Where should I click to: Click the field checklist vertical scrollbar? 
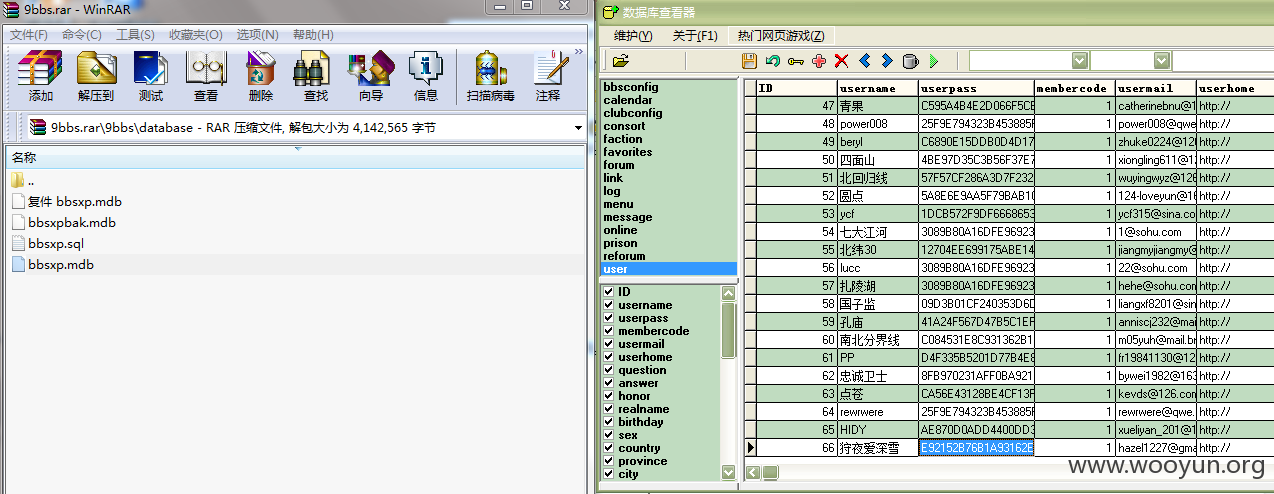click(728, 383)
